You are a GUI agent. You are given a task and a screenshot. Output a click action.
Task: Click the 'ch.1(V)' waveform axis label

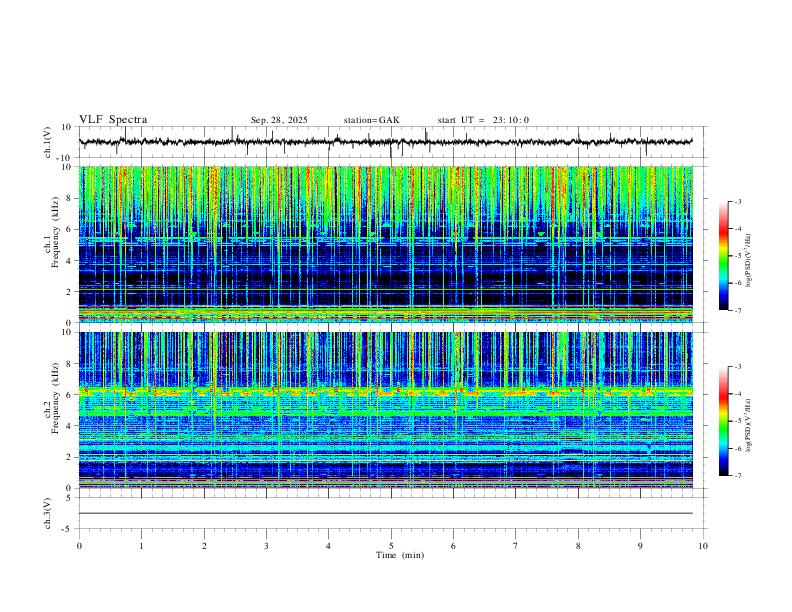[x=48, y=142]
